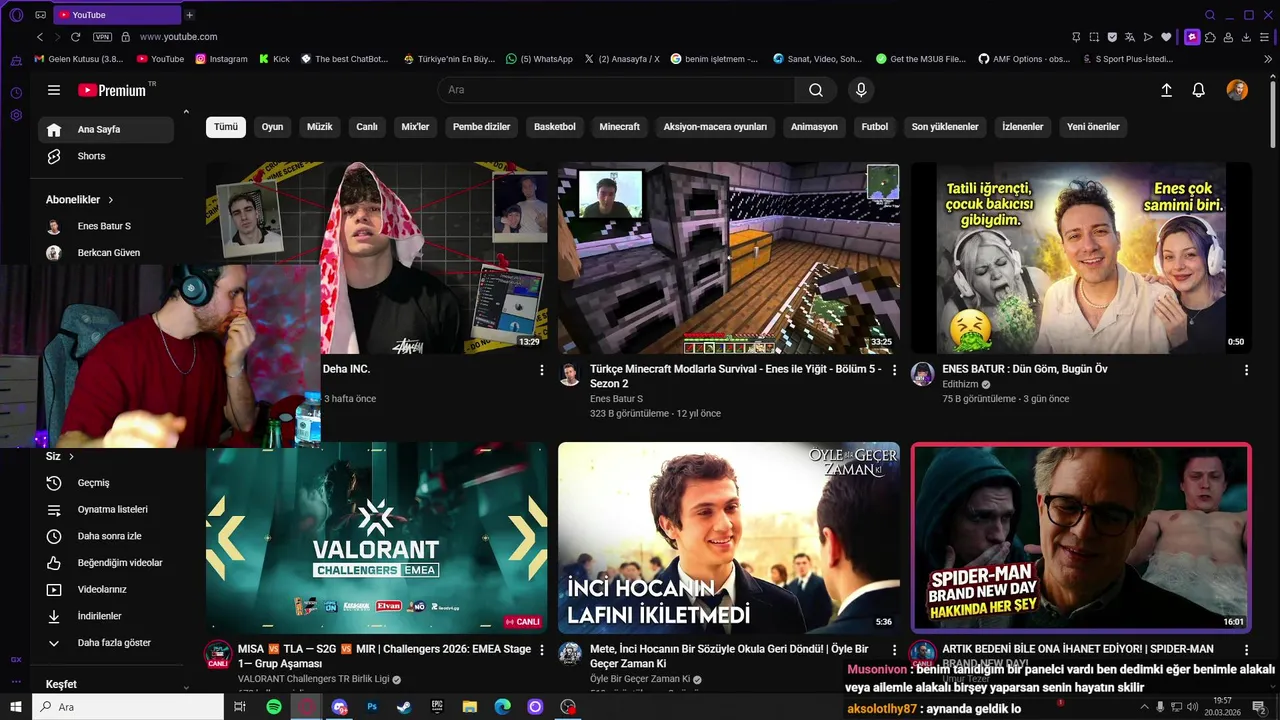Open more options for ENES BATUR Dün Göm video
The height and width of the screenshot is (720, 1280).
pyautogui.click(x=1246, y=370)
